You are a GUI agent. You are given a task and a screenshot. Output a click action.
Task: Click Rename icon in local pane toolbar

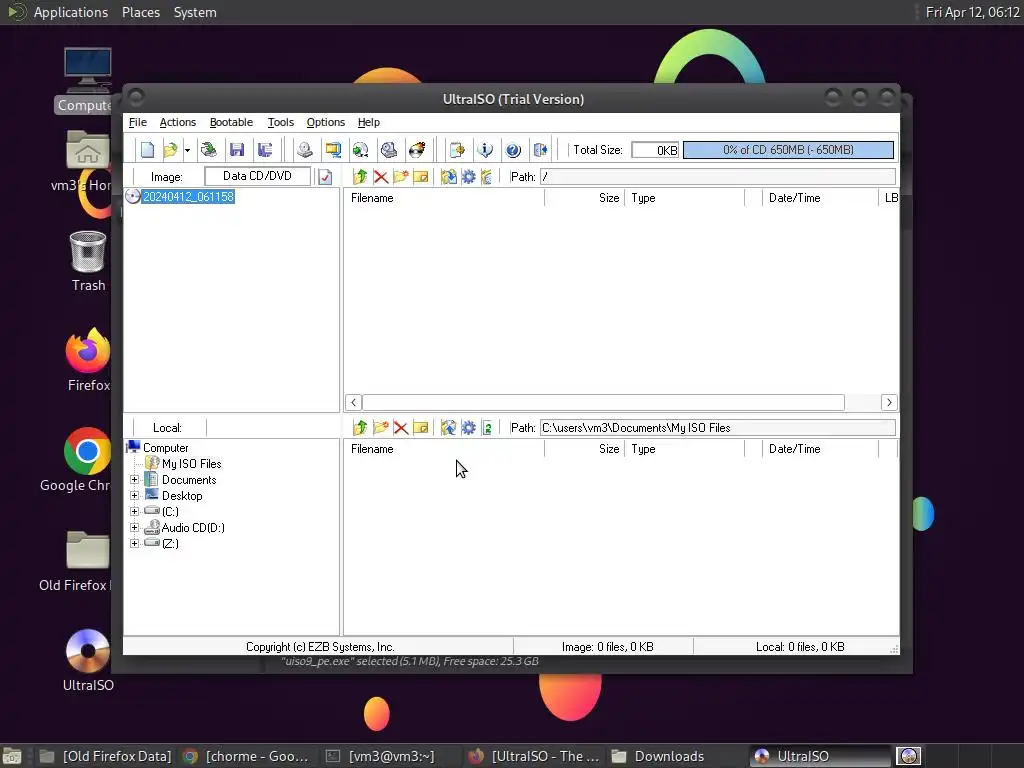click(x=421, y=428)
